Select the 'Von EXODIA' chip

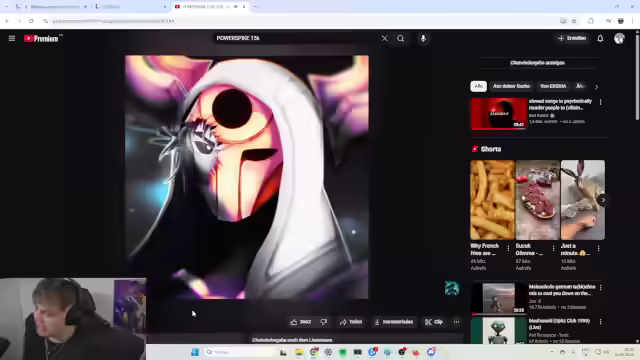(553, 86)
